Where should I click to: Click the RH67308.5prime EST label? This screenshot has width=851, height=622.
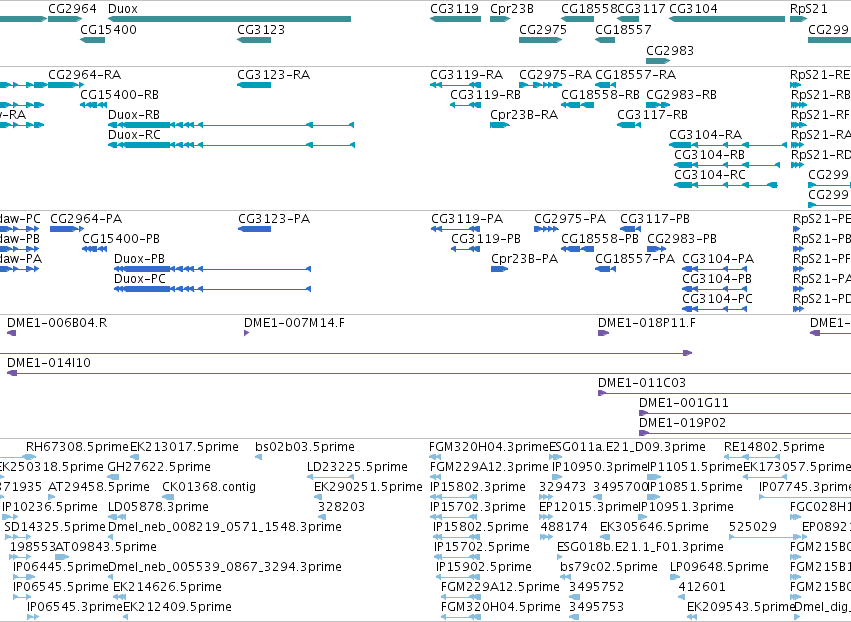tap(77, 447)
